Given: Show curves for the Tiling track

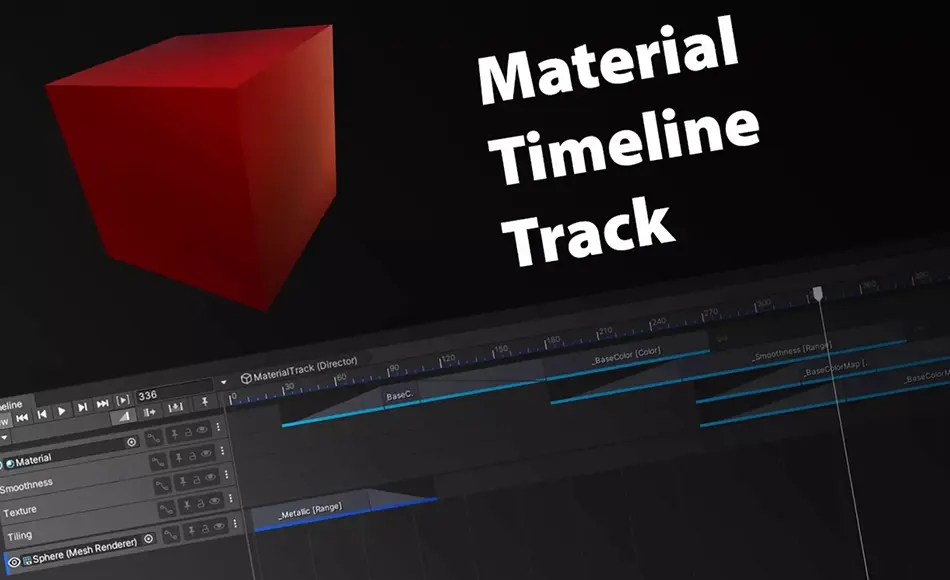Looking at the screenshot, I should point(167,510).
